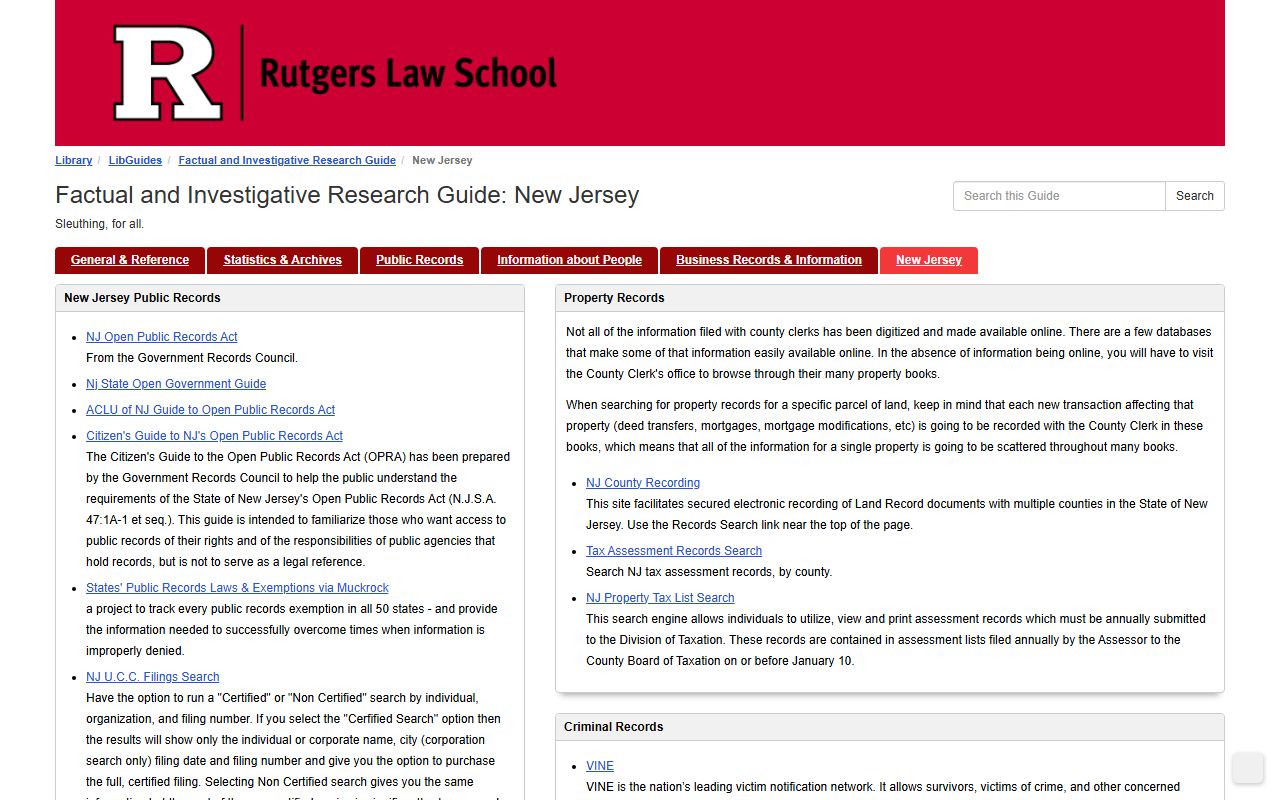
Task: Open NJ U.C.C. Filings Search link
Action: (x=152, y=677)
